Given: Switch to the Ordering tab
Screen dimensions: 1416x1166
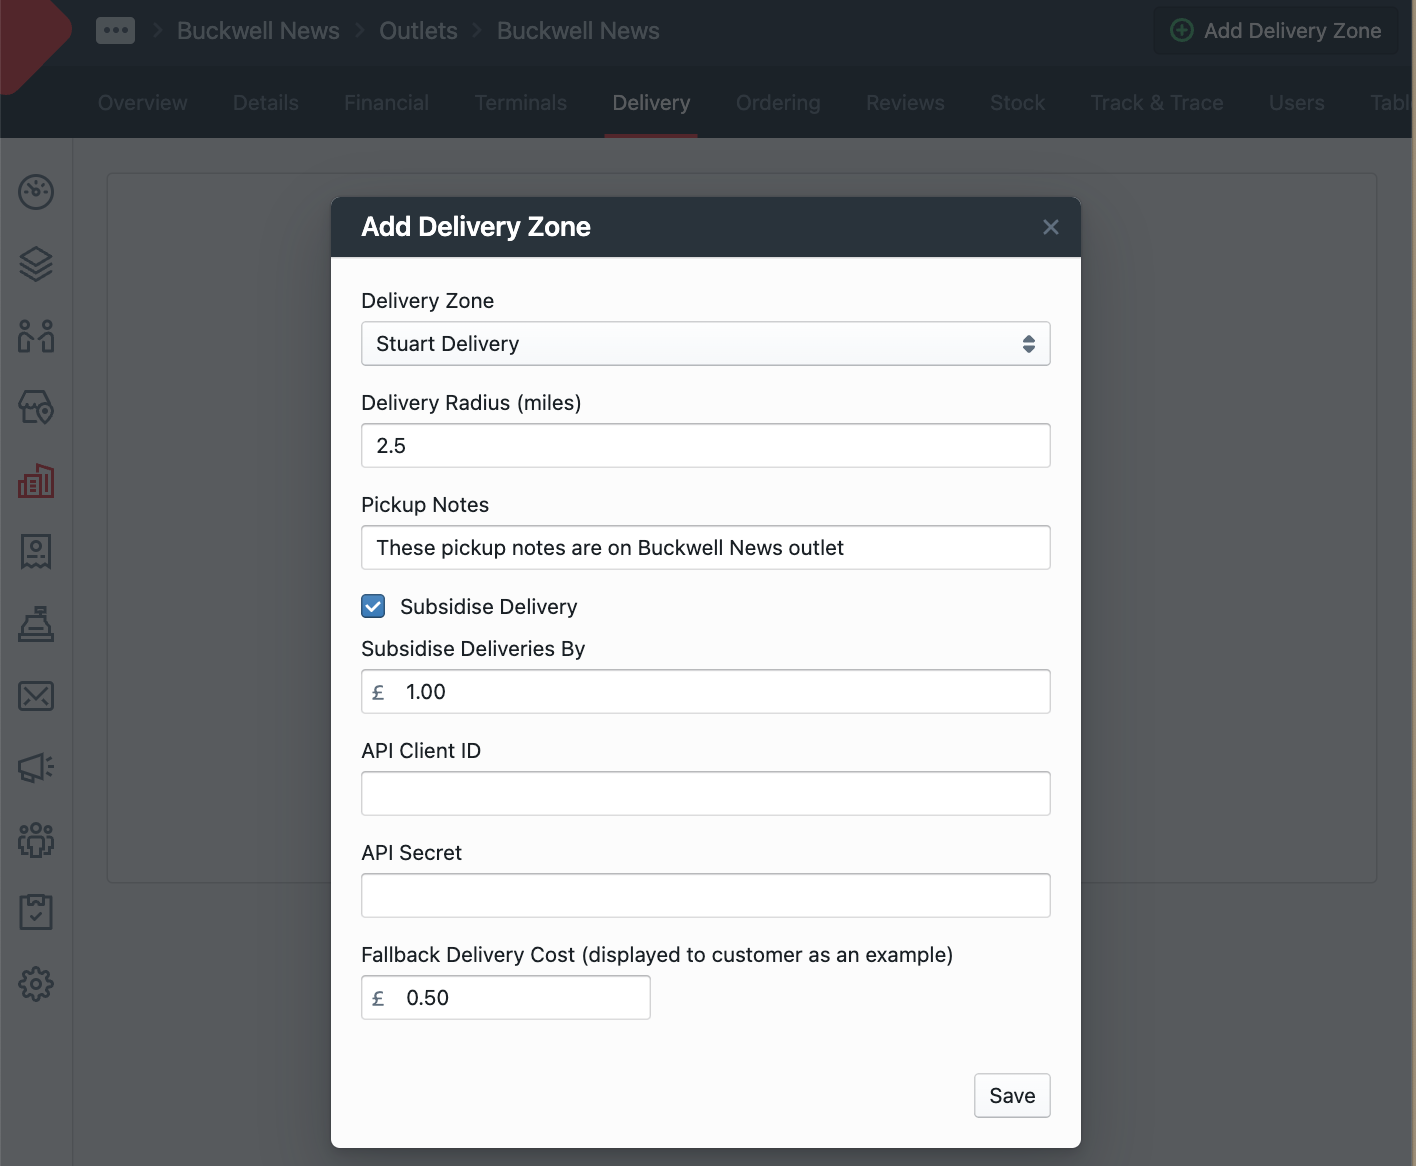Looking at the screenshot, I should 777,103.
